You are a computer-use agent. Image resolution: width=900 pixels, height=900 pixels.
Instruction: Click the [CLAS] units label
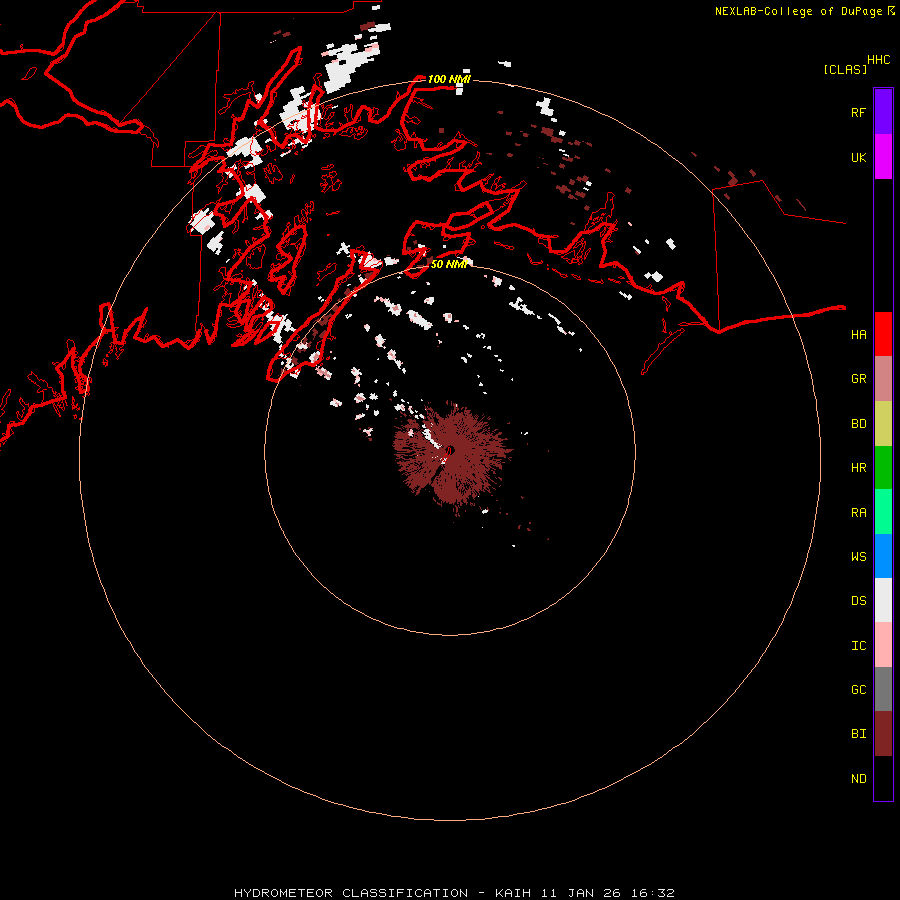pyautogui.click(x=845, y=69)
